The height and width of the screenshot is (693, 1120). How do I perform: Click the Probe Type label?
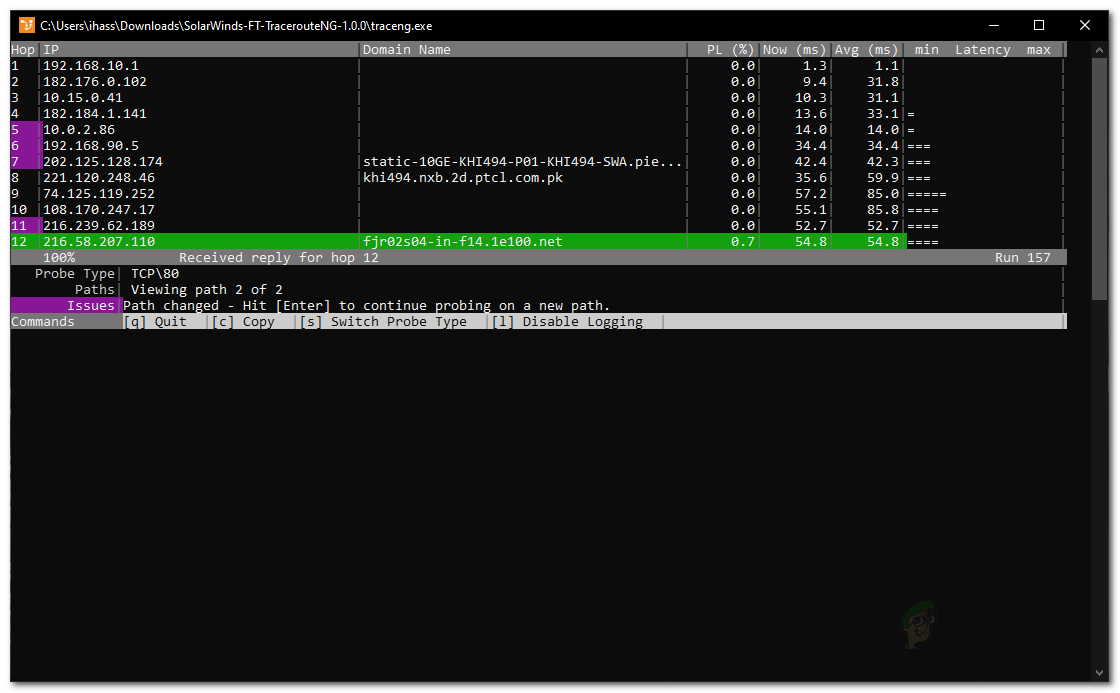[x=75, y=274]
